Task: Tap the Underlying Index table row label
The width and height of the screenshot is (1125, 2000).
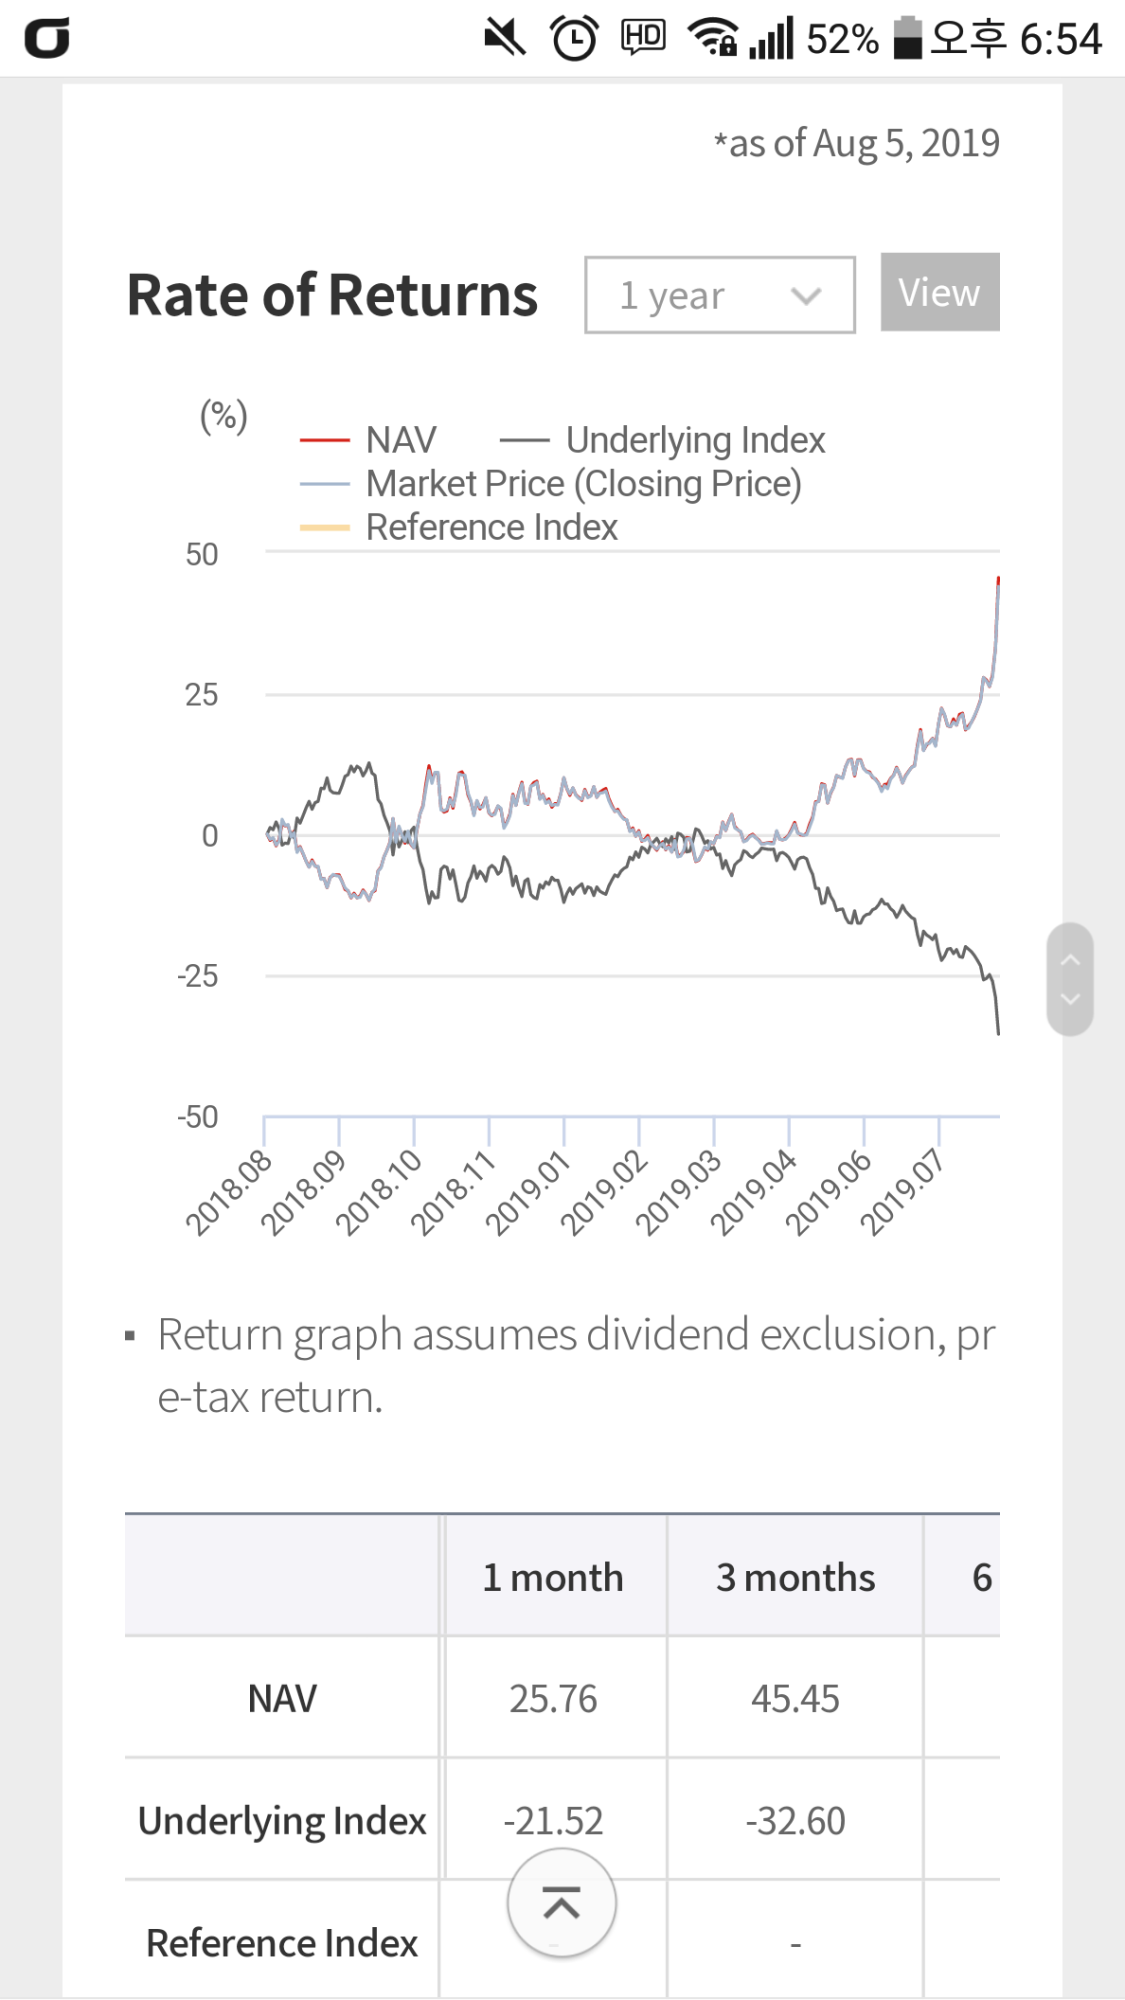Action: (x=282, y=1821)
